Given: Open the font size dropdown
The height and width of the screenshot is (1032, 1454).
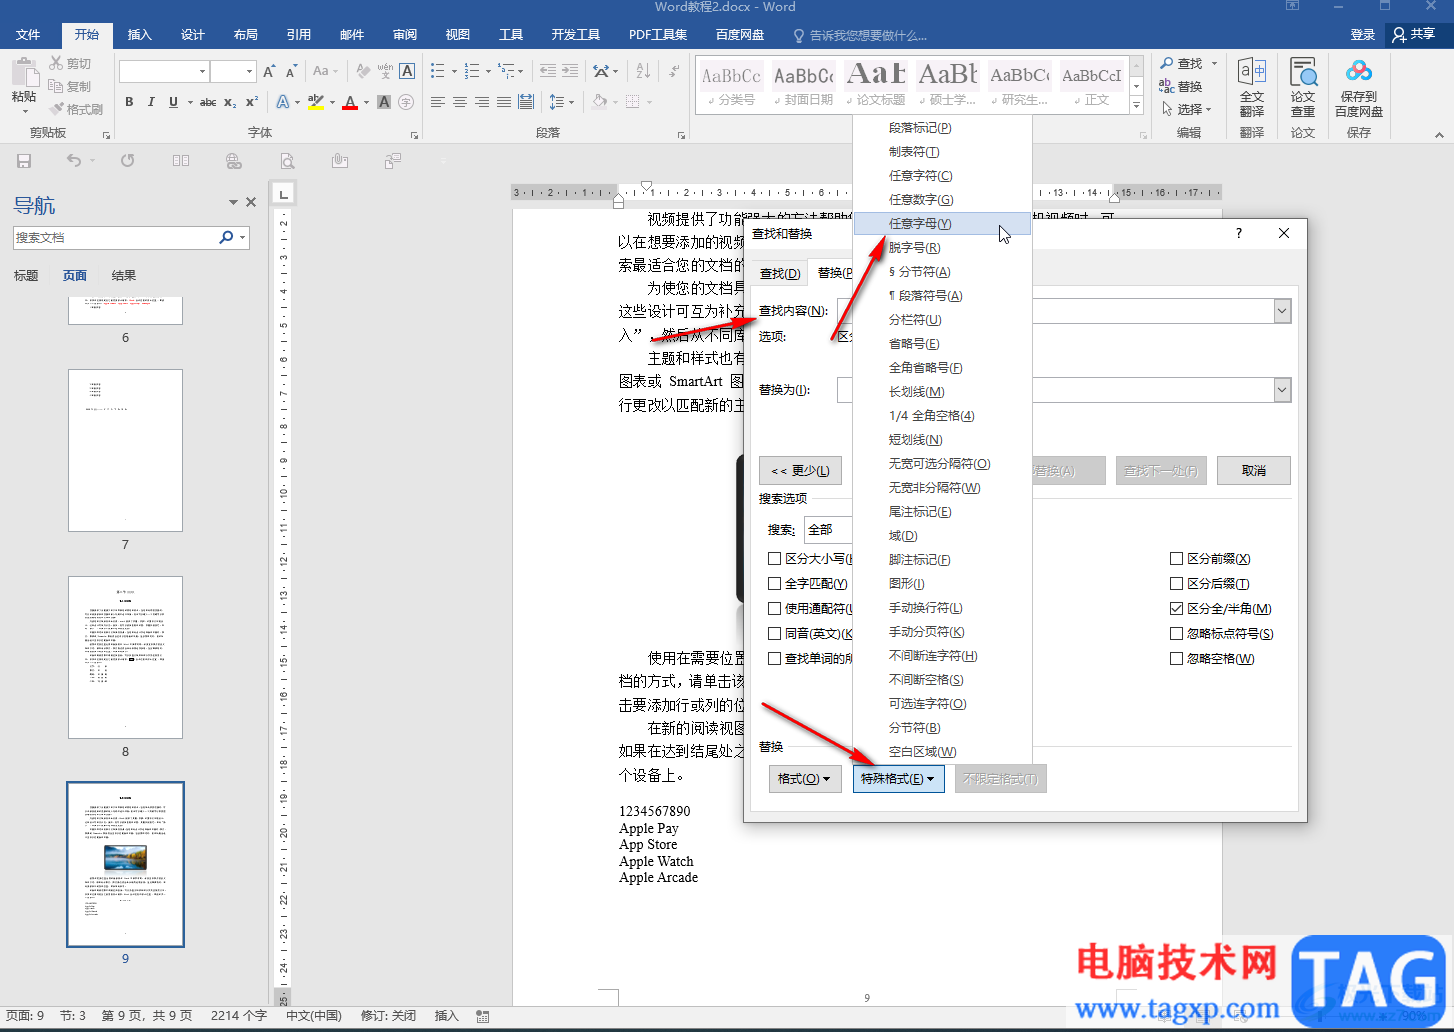Looking at the screenshot, I should tap(249, 71).
